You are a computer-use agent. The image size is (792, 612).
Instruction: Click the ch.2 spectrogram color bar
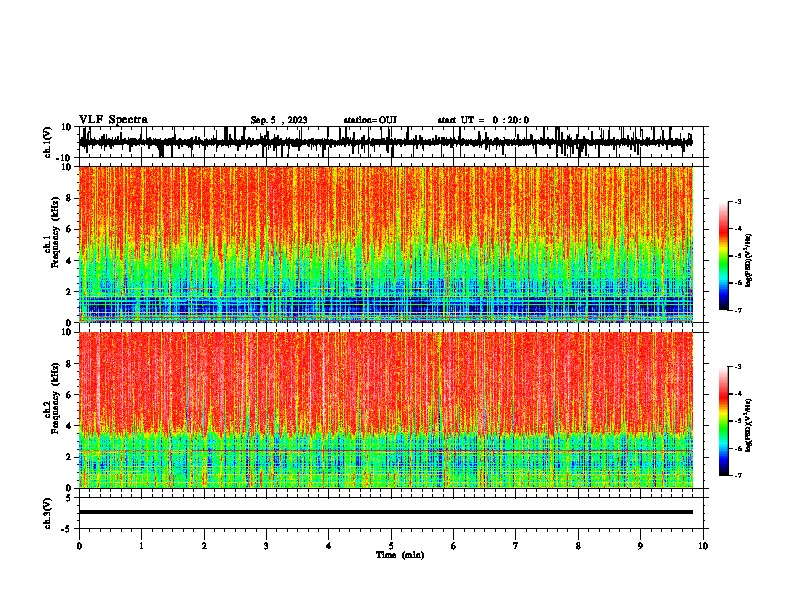click(x=723, y=421)
